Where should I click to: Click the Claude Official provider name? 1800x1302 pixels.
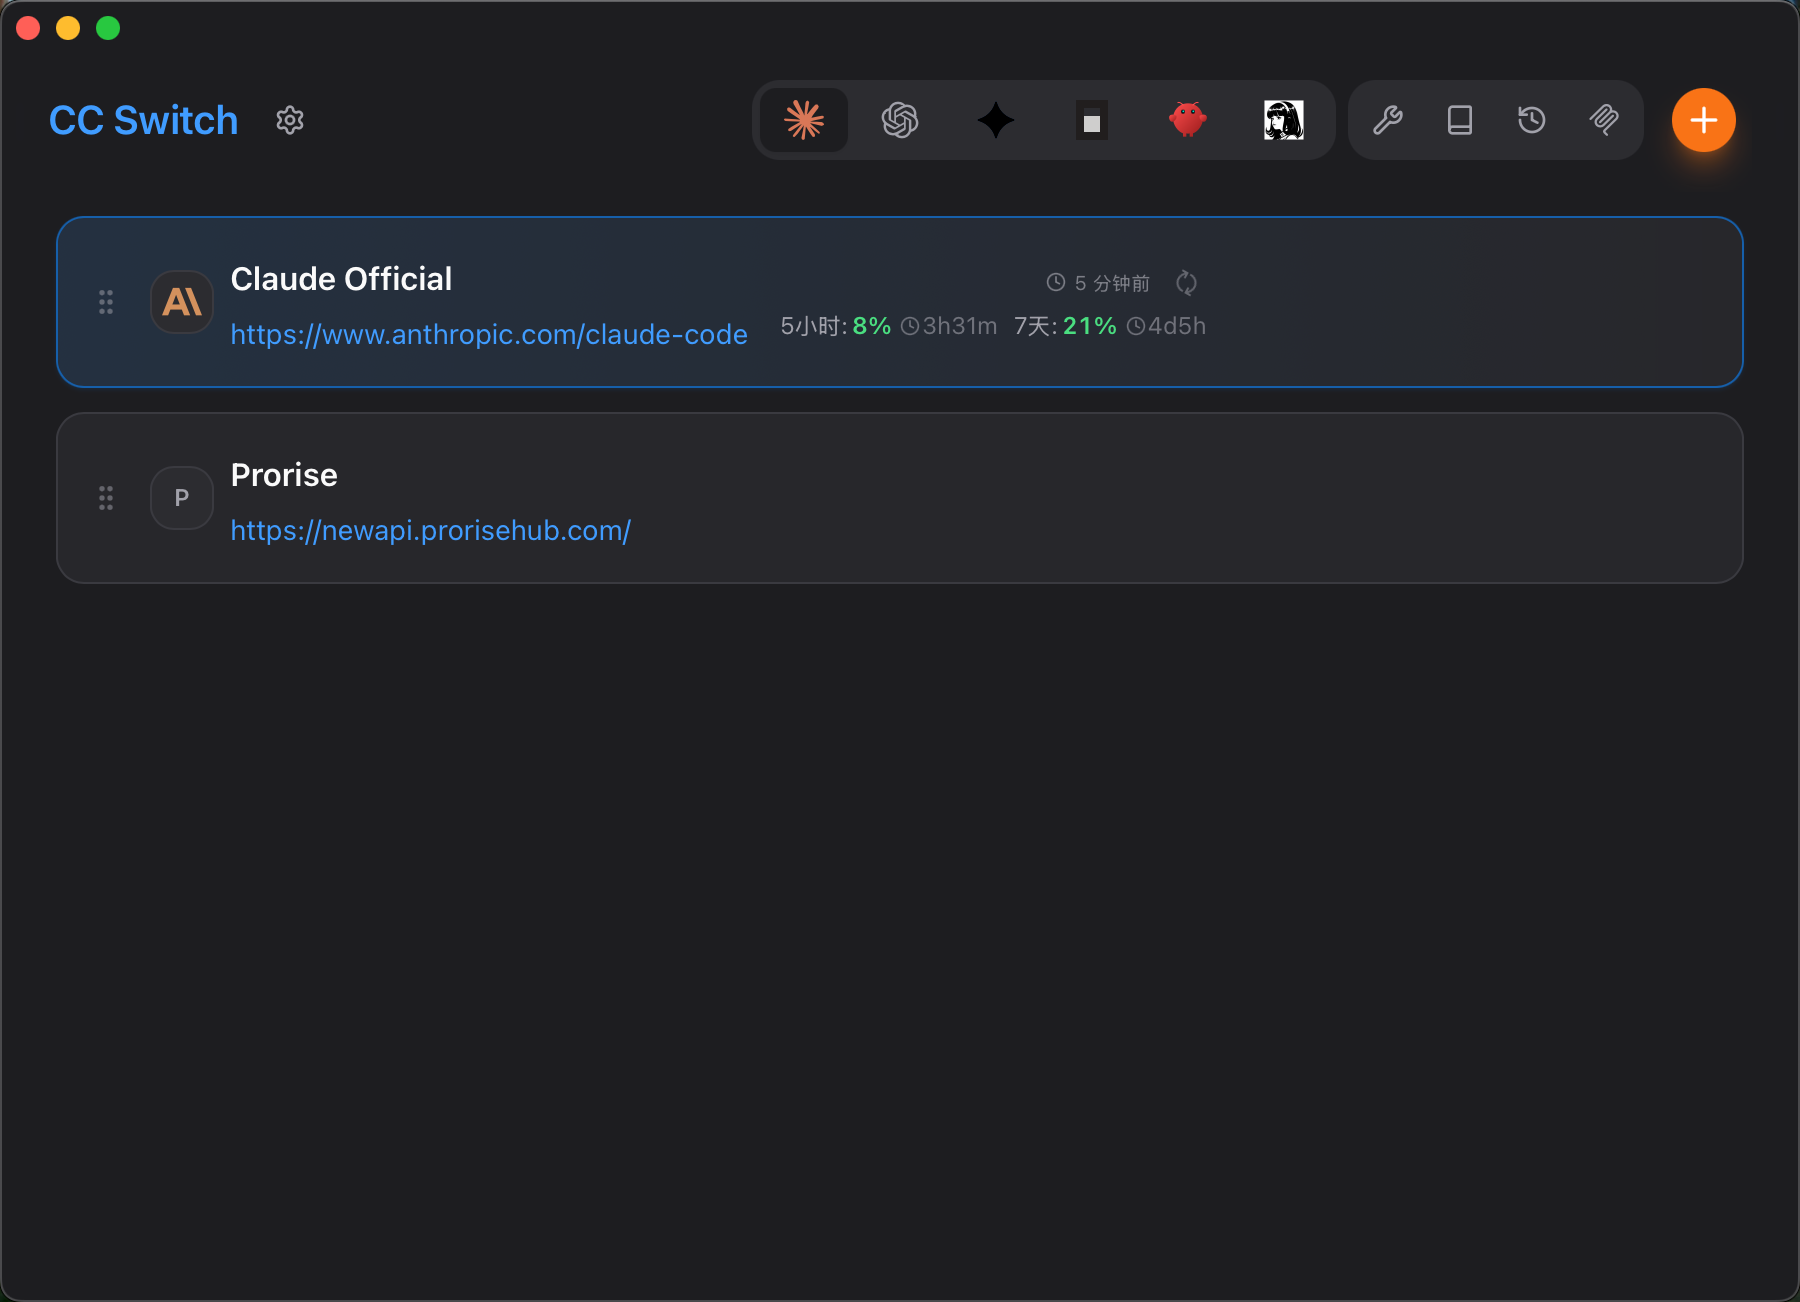[x=341, y=279]
